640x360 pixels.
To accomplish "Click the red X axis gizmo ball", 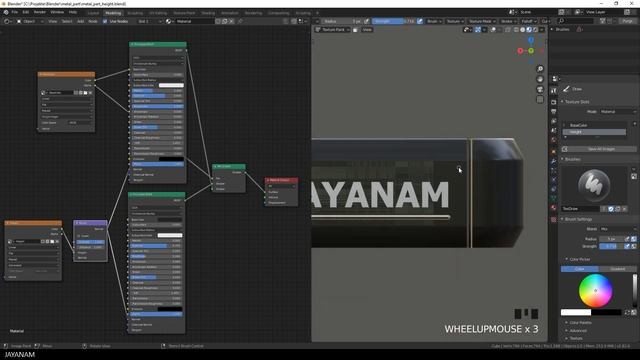I will (520, 51).
